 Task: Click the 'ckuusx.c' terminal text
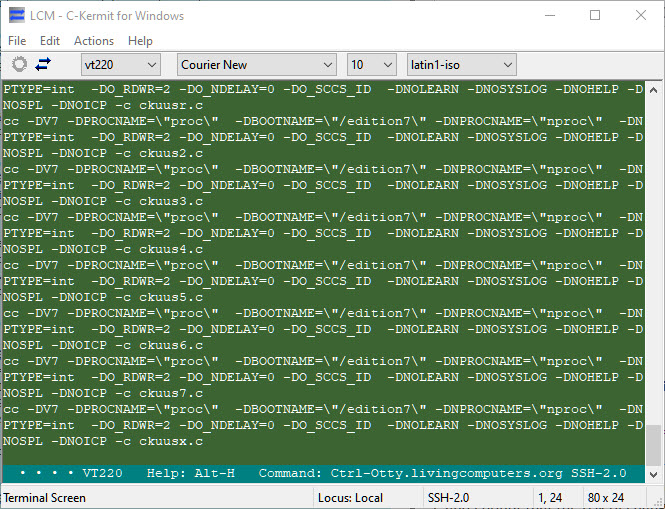pos(171,441)
